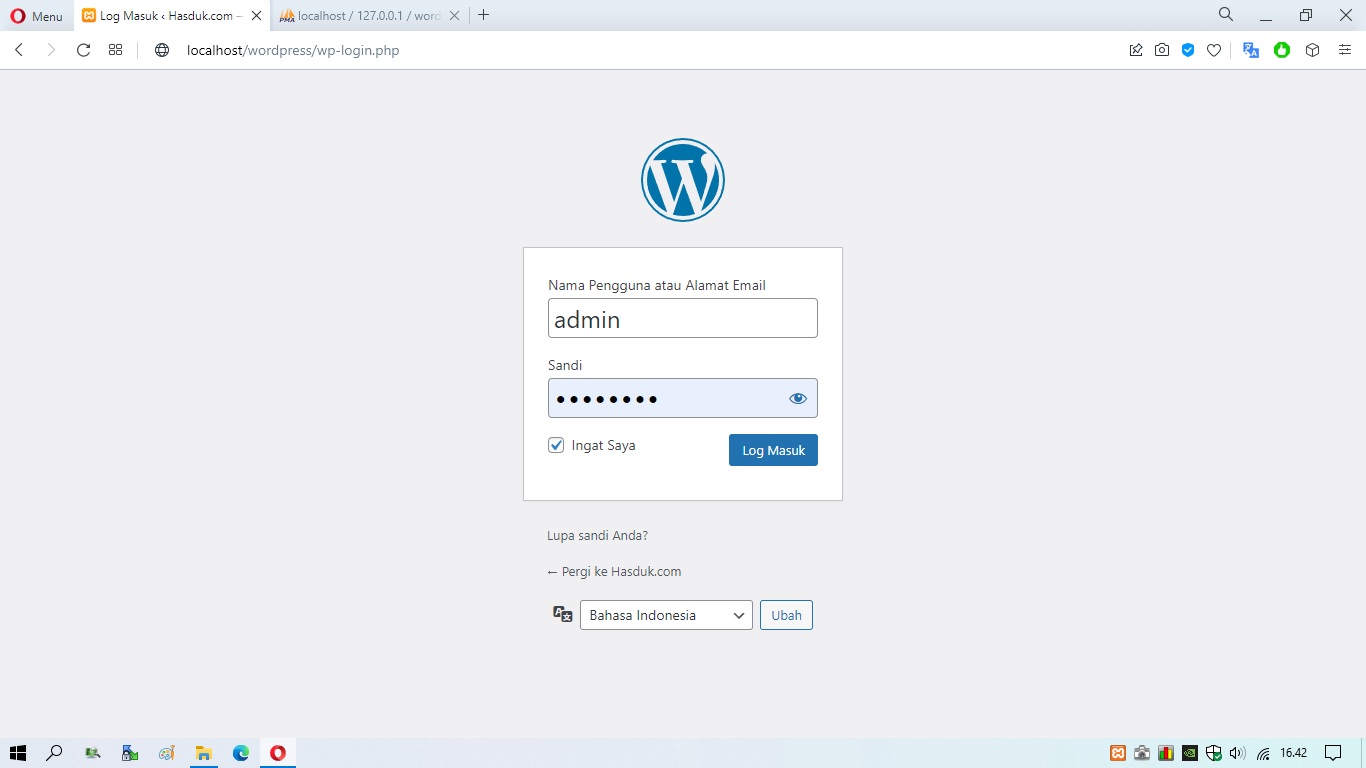The height and width of the screenshot is (768, 1366).
Task: Open the notification center icon
Action: click(1332, 753)
